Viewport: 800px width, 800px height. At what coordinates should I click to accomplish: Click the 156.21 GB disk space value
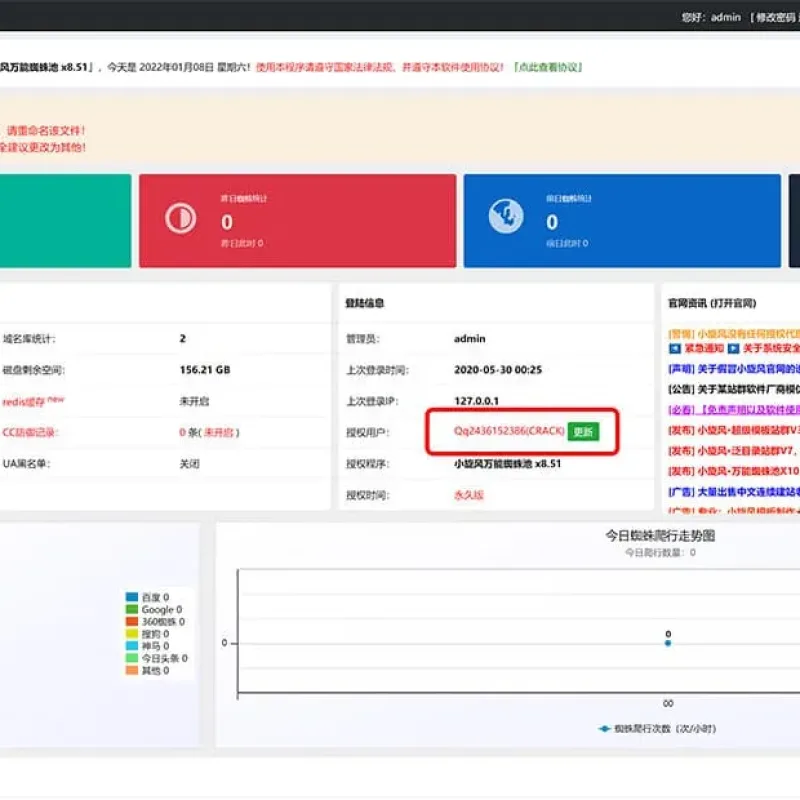click(205, 370)
